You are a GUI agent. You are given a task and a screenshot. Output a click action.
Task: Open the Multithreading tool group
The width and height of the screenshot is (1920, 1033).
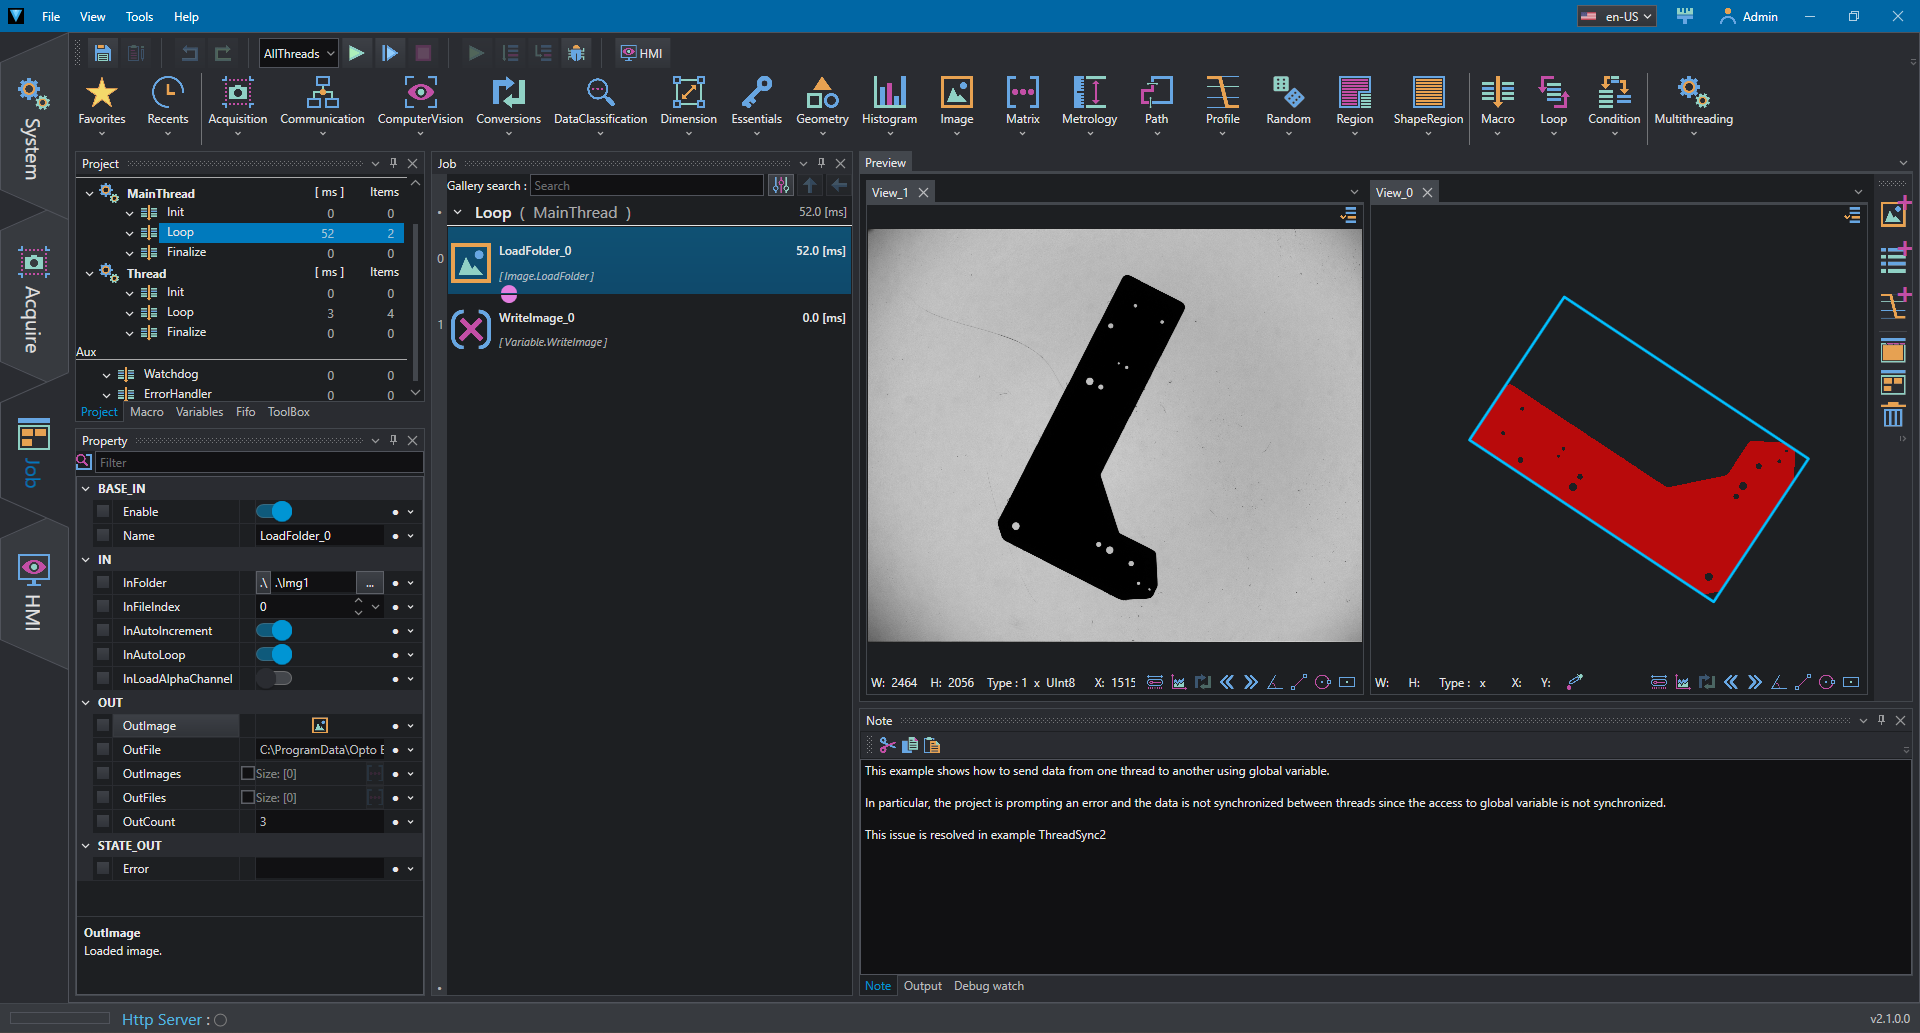tap(1693, 101)
